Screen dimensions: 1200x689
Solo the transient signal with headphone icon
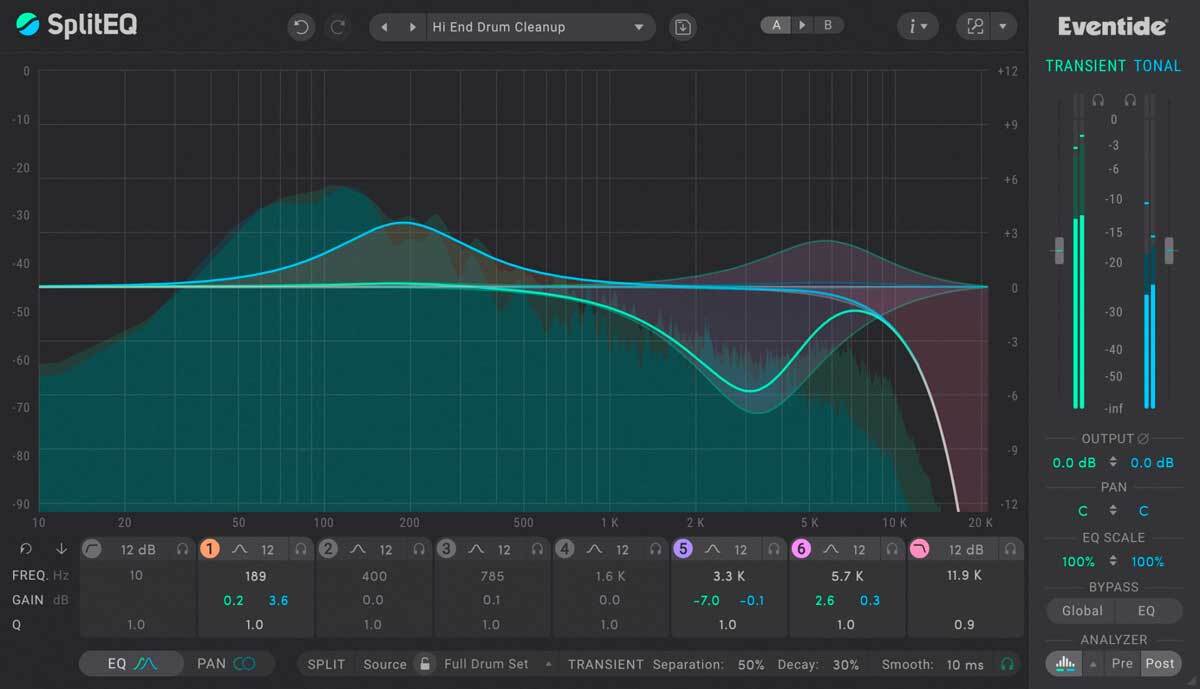[x=1097, y=100]
